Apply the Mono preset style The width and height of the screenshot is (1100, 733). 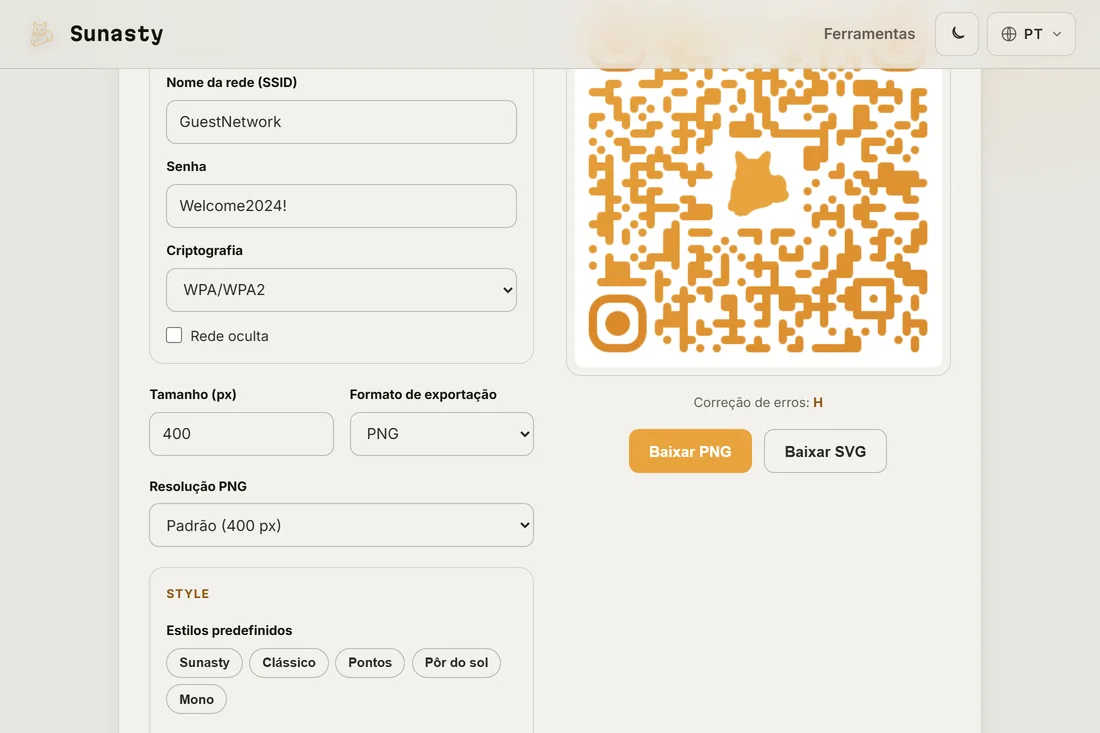point(196,699)
